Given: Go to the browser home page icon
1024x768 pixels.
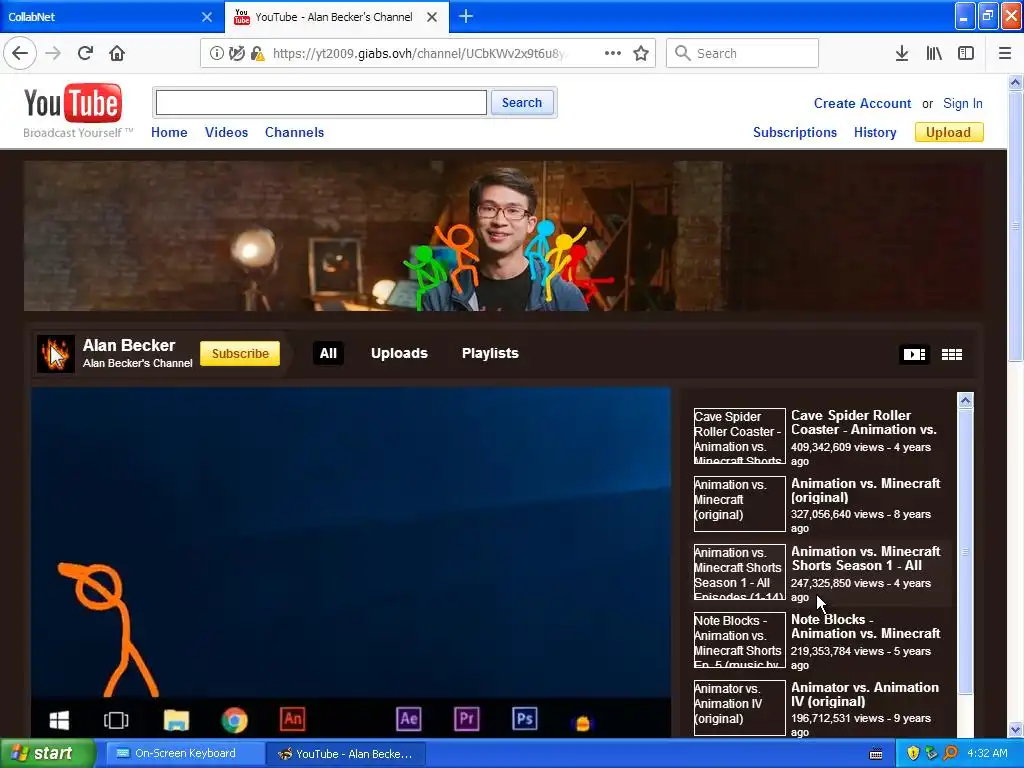Looking at the screenshot, I should click(117, 53).
